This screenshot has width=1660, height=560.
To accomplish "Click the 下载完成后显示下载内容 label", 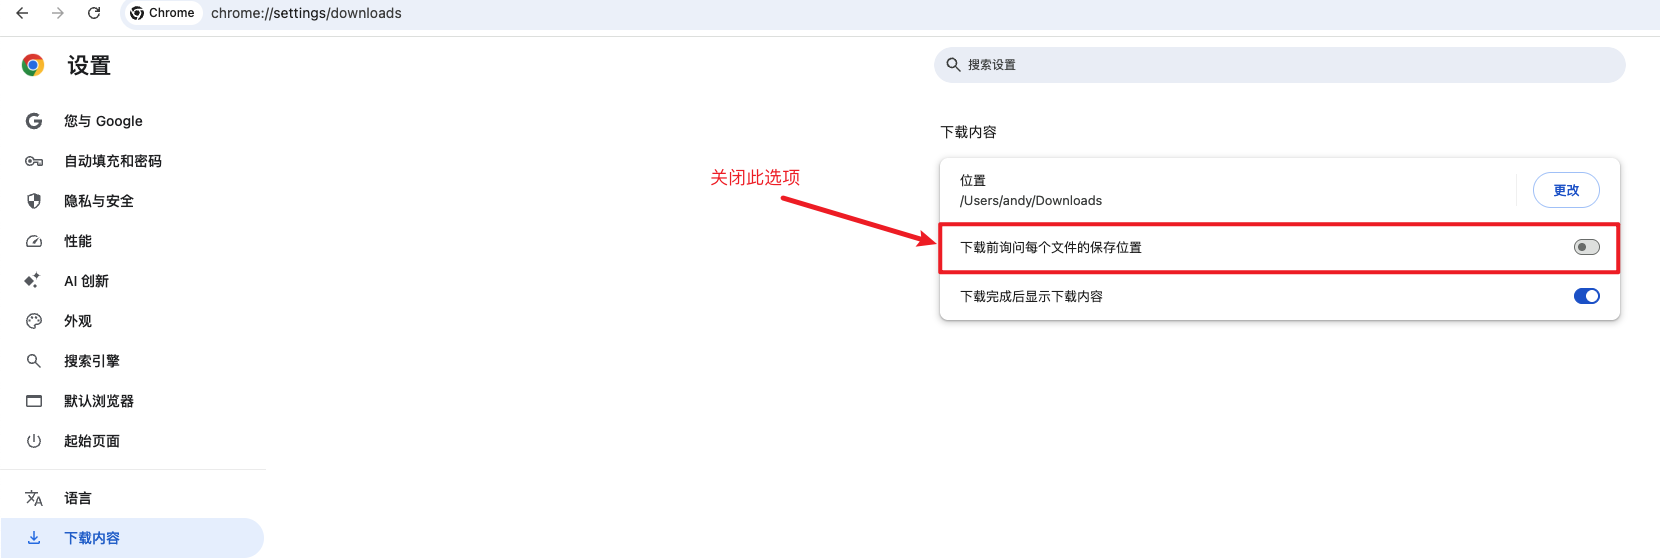I will (1031, 297).
